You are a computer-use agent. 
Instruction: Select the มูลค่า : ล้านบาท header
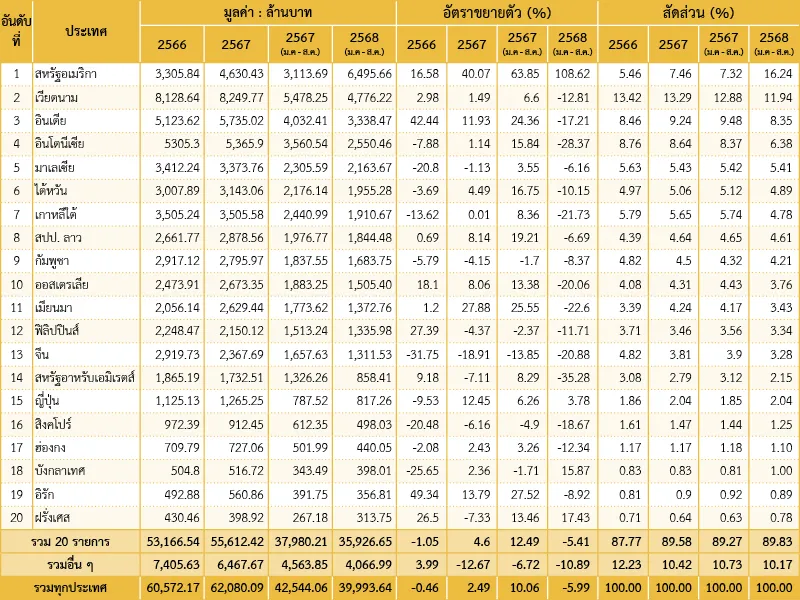[268, 13]
